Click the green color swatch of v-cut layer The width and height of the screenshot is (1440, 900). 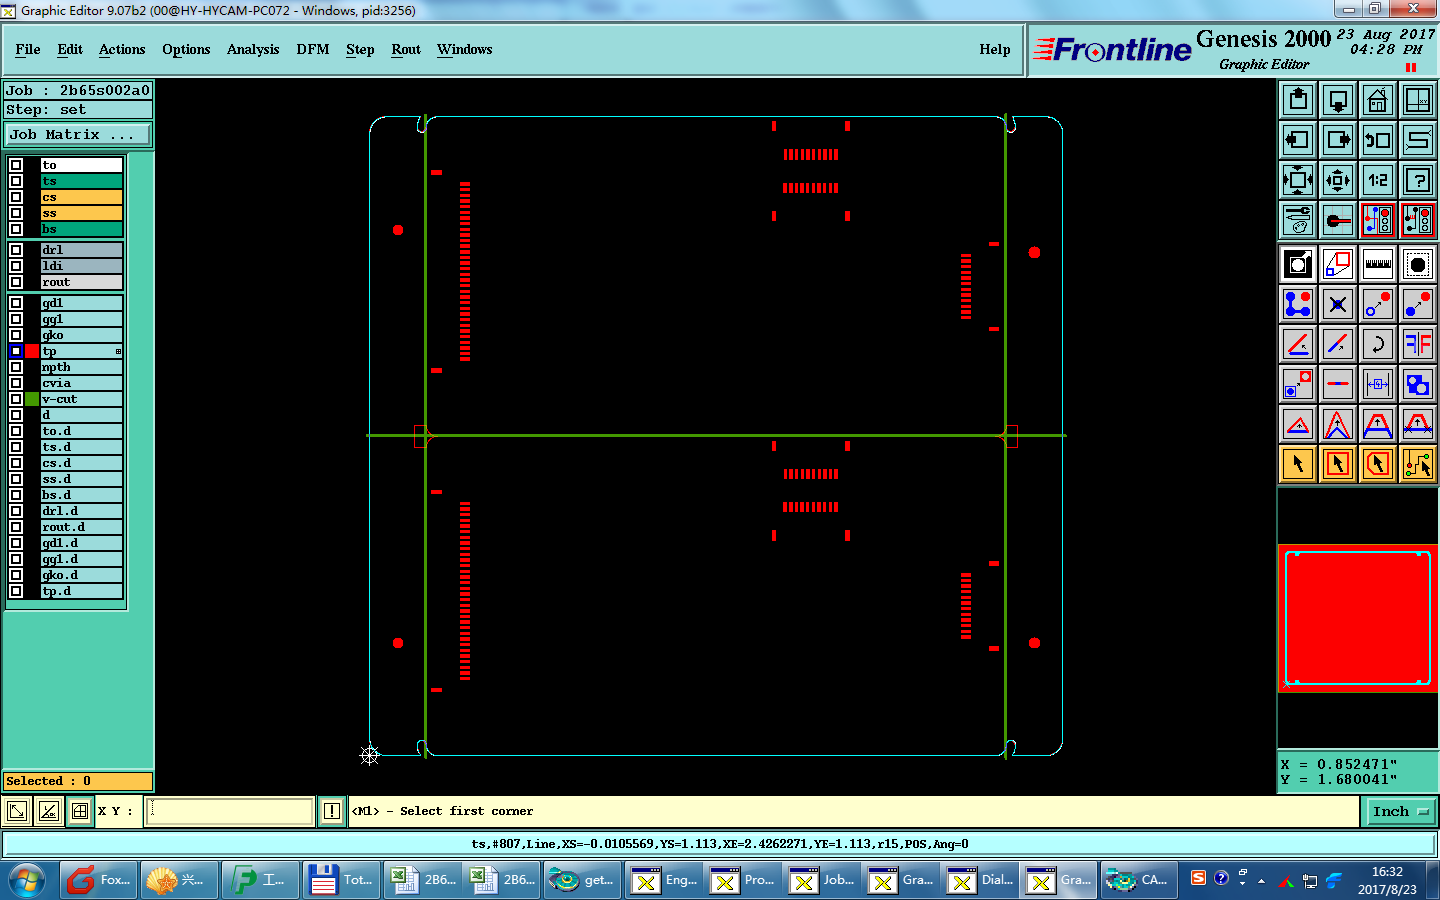(32, 399)
